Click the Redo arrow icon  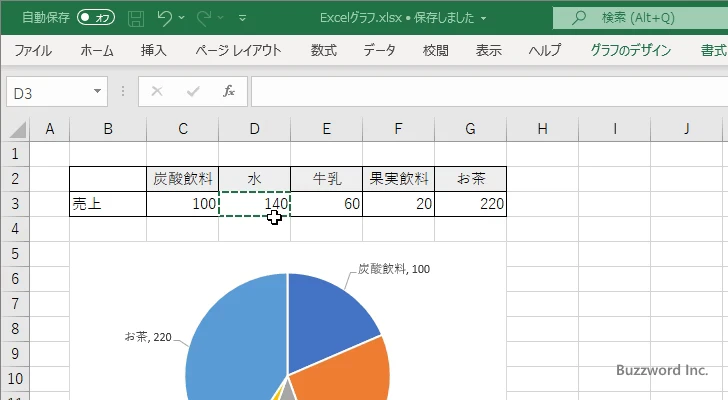(x=203, y=18)
